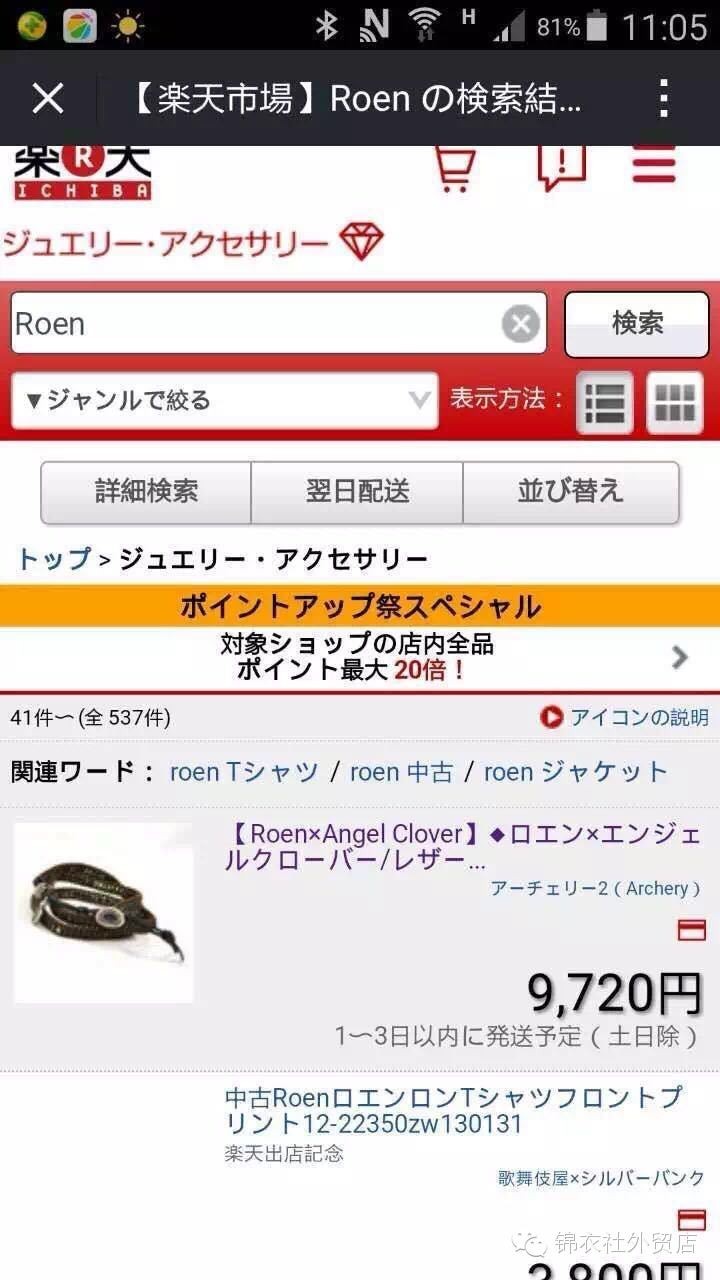
Task: Open the roen Tシャツ related keyword
Action: pyautogui.click(x=244, y=771)
